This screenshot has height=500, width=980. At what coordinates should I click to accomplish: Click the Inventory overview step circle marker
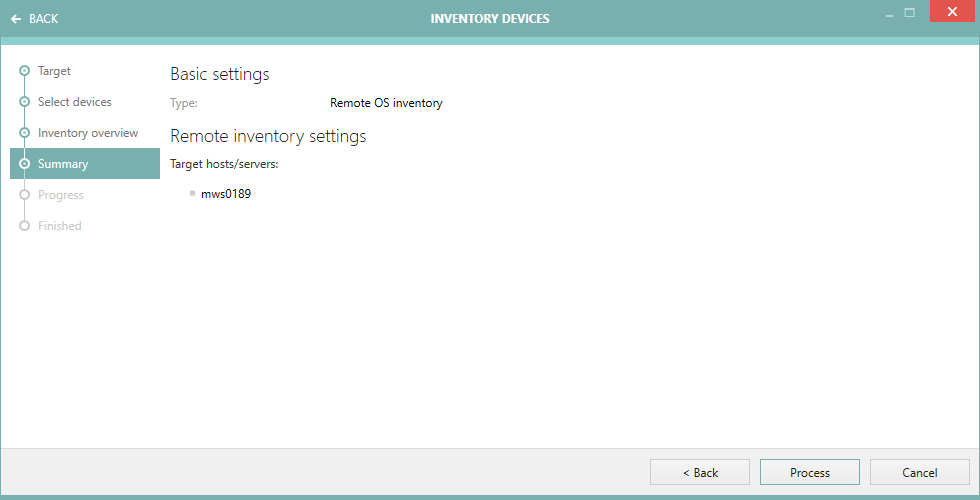coord(24,133)
